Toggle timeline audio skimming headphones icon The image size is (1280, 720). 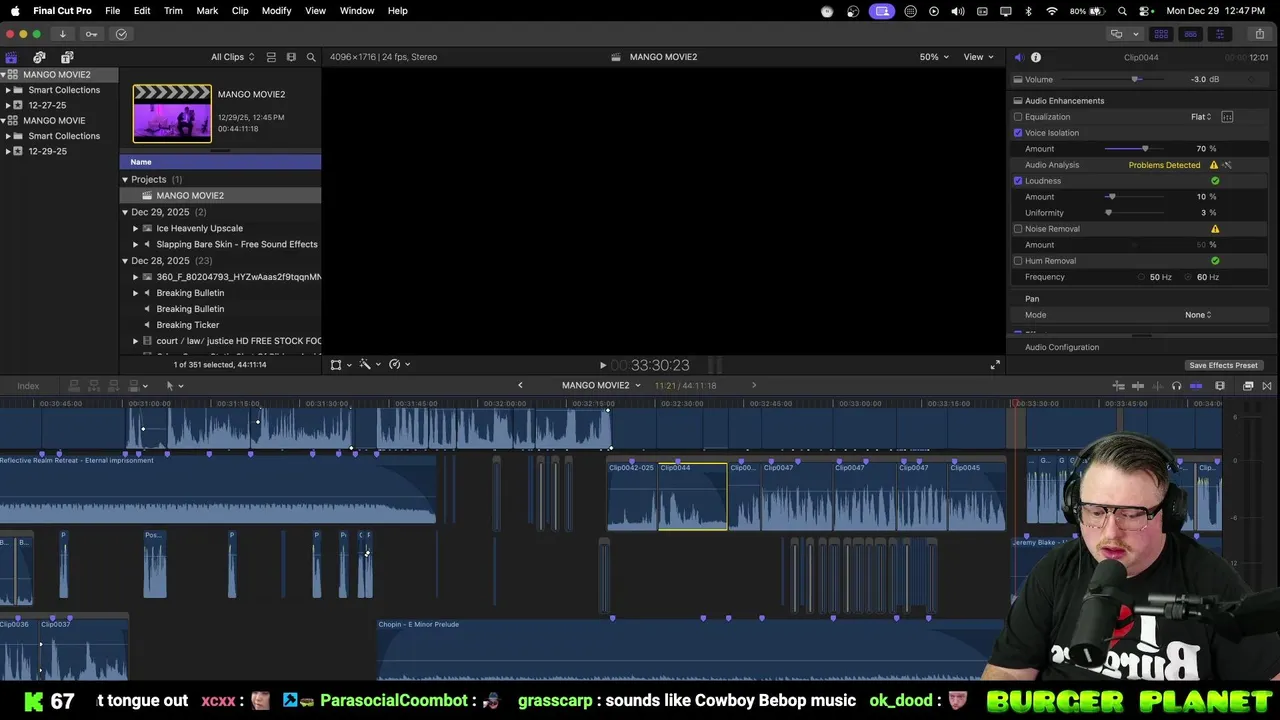[1176, 386]
